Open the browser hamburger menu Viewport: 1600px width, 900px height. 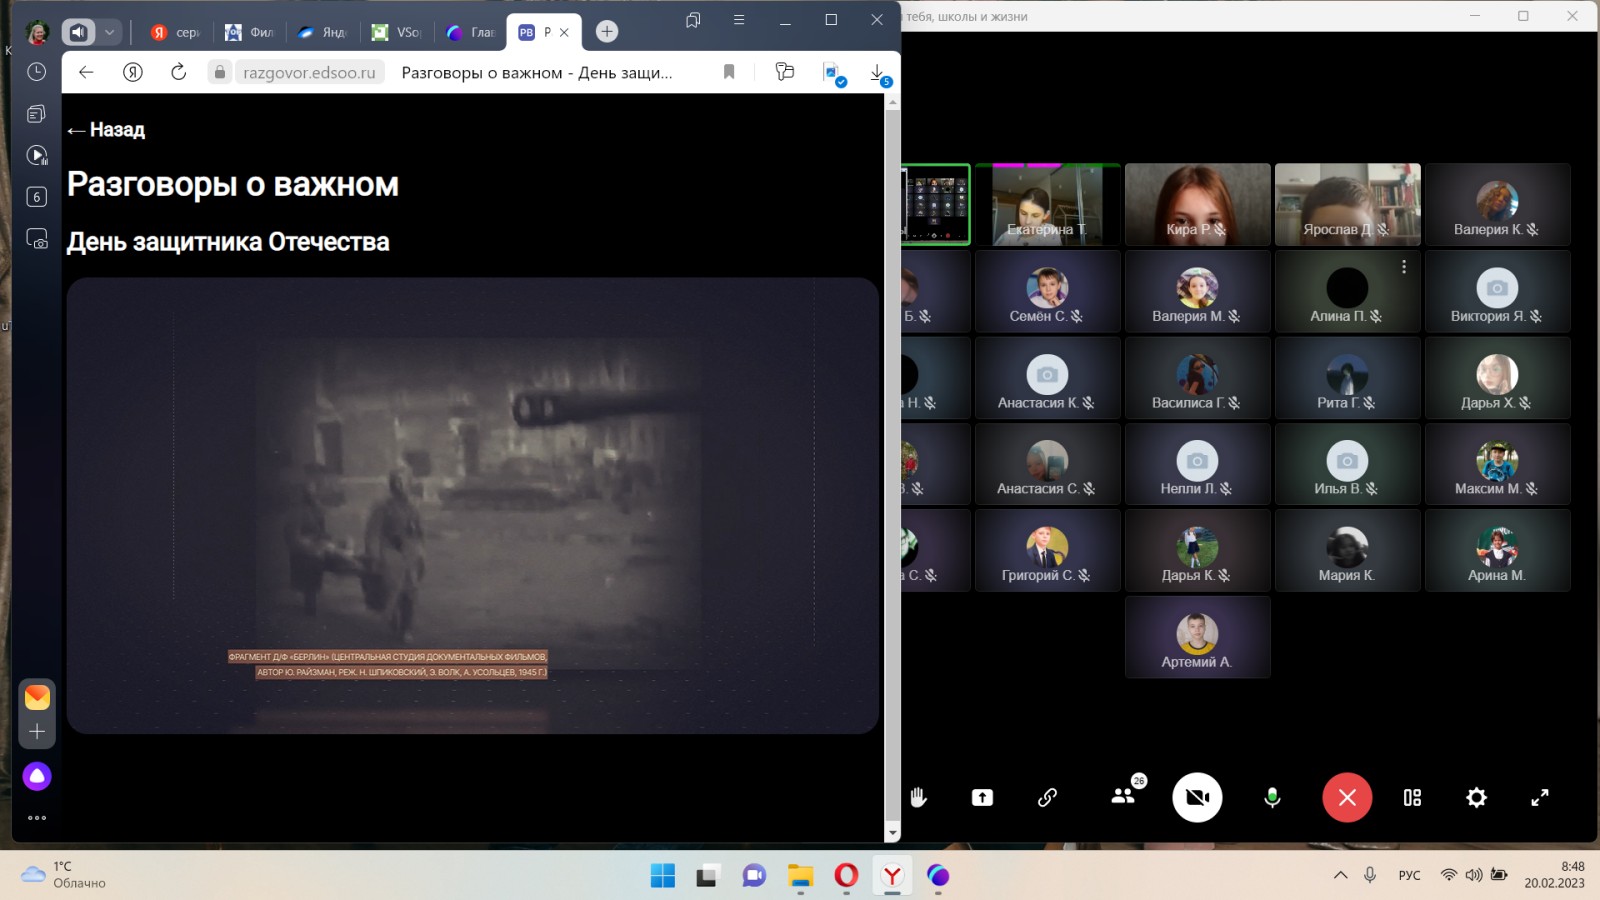[739, 20]
